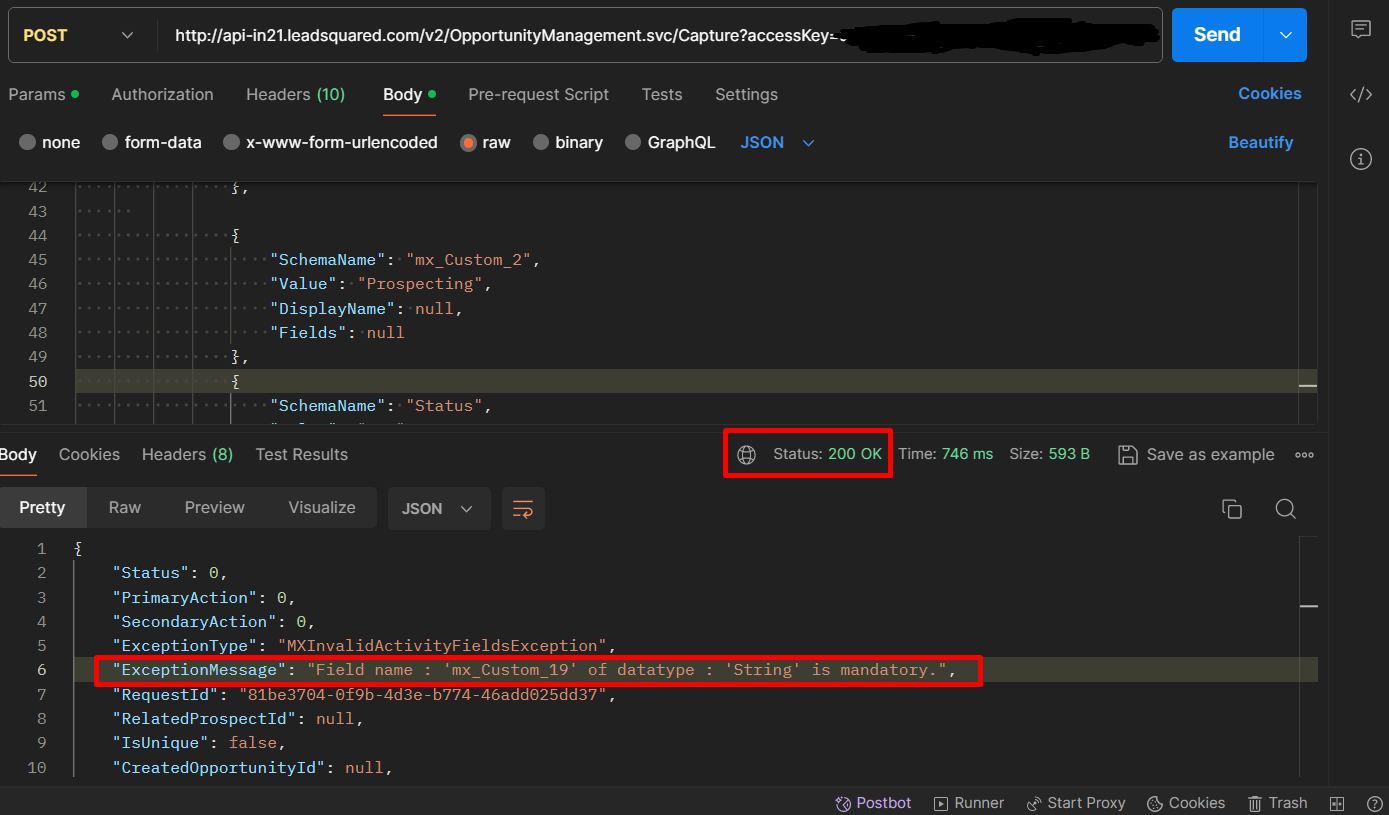The height and width of the screenshot is (815, 1389).
Task: Copy response body using the copy icon
Action: 1232,509
